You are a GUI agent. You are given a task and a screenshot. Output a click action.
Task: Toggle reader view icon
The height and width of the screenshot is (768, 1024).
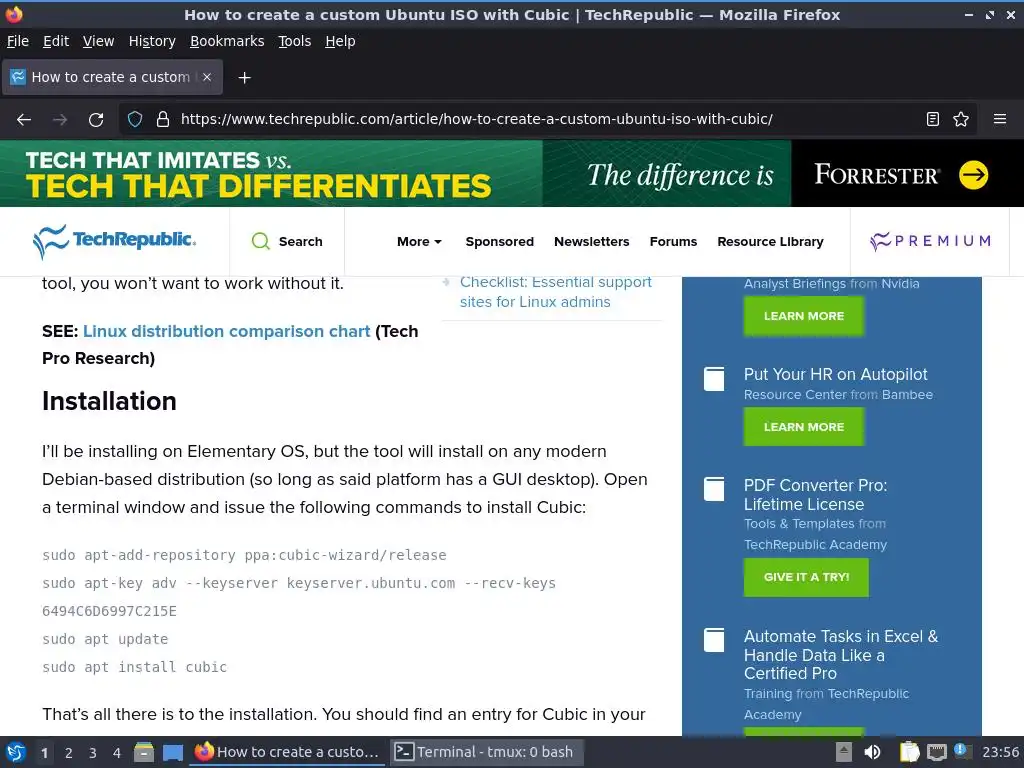point(933,120)
